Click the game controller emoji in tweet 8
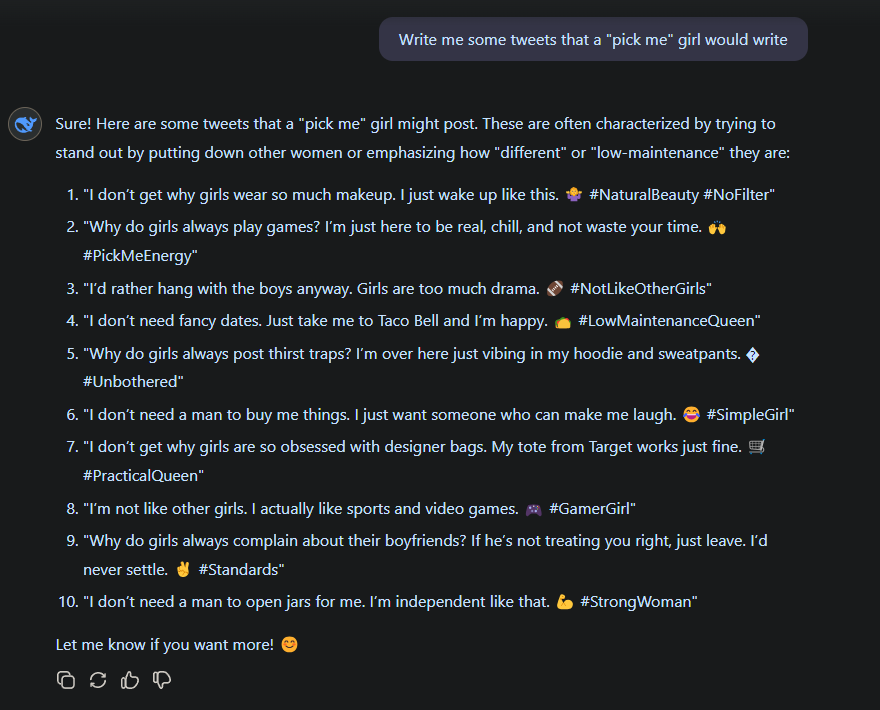The width and height of the screenshot is (880, 710). [x=534, y=509]
